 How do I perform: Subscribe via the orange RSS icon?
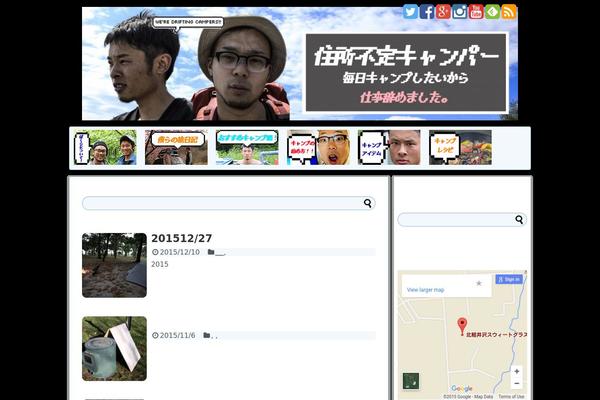[509, 12]
